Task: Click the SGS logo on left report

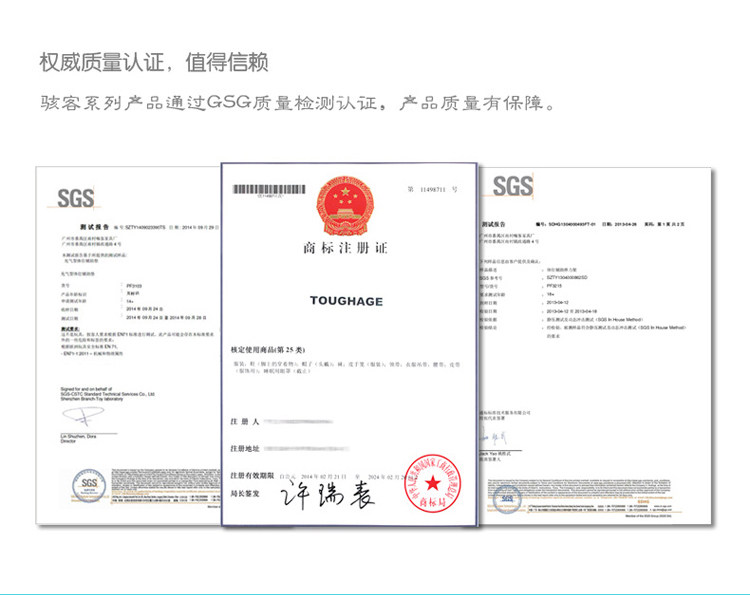Action: [76, 198]
